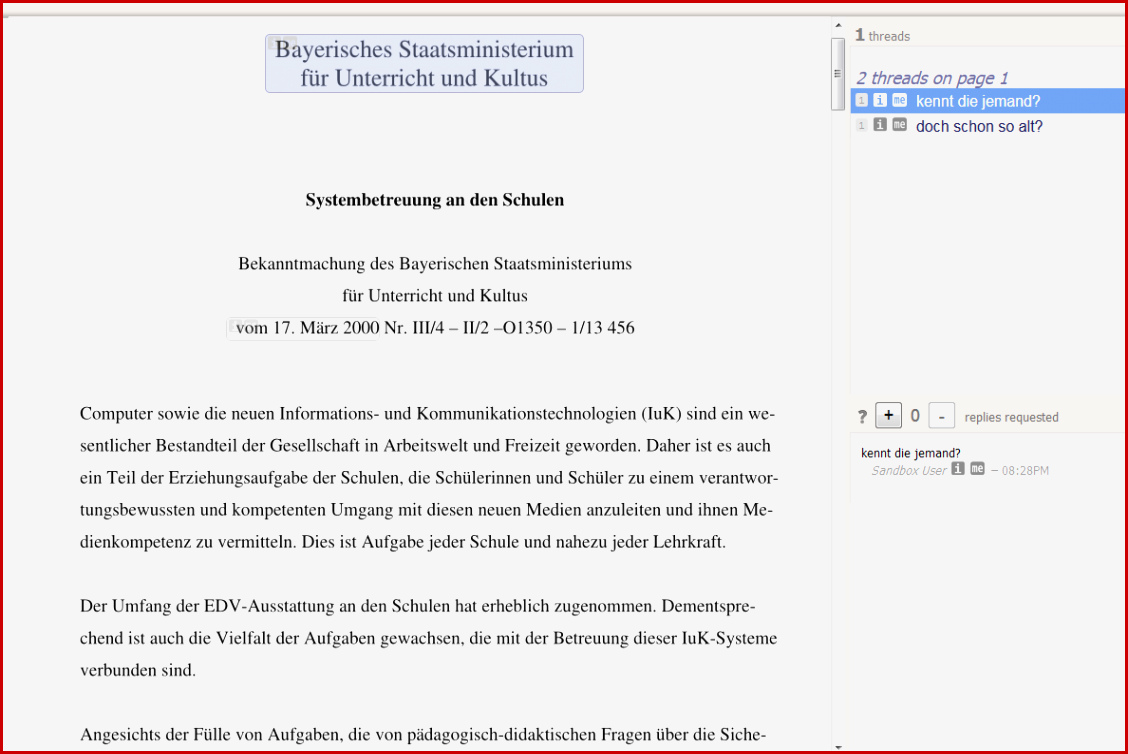Image resolution: width=1128 pixels, height=754 pixels.
Task: Open the 'doch schon so alt?' thread
Action: click(988, 126)
